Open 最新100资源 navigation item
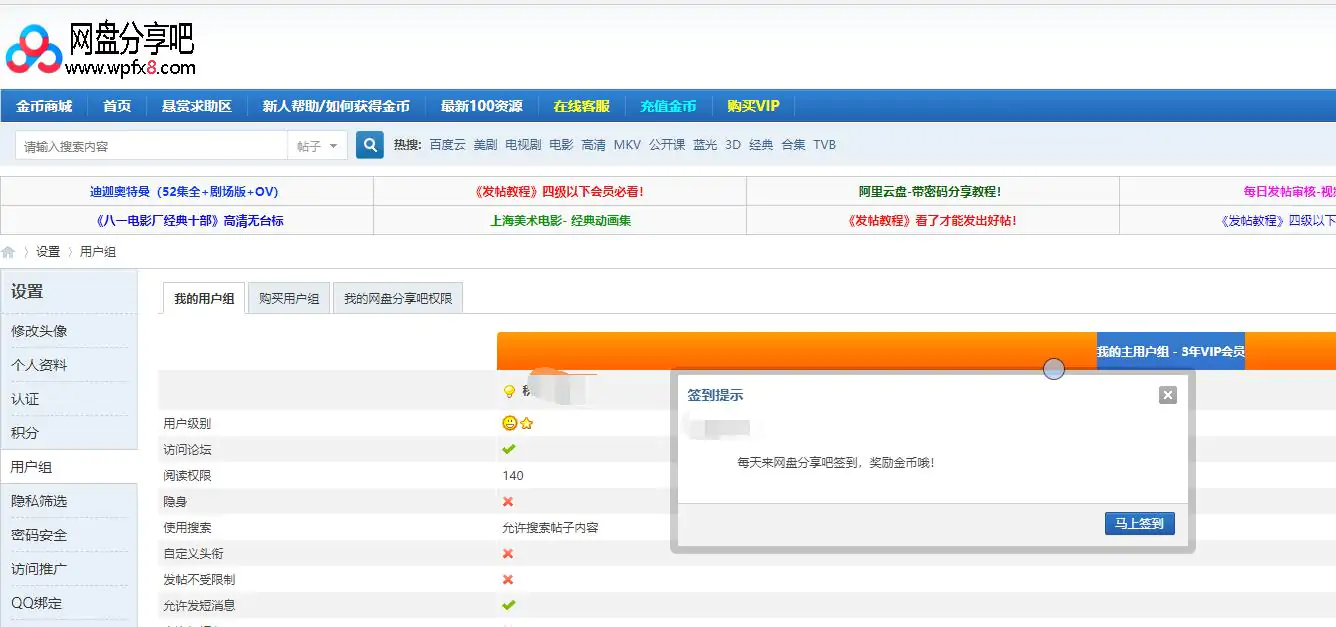This screenshot has height=627, width=1336. [x=481, y=106]
